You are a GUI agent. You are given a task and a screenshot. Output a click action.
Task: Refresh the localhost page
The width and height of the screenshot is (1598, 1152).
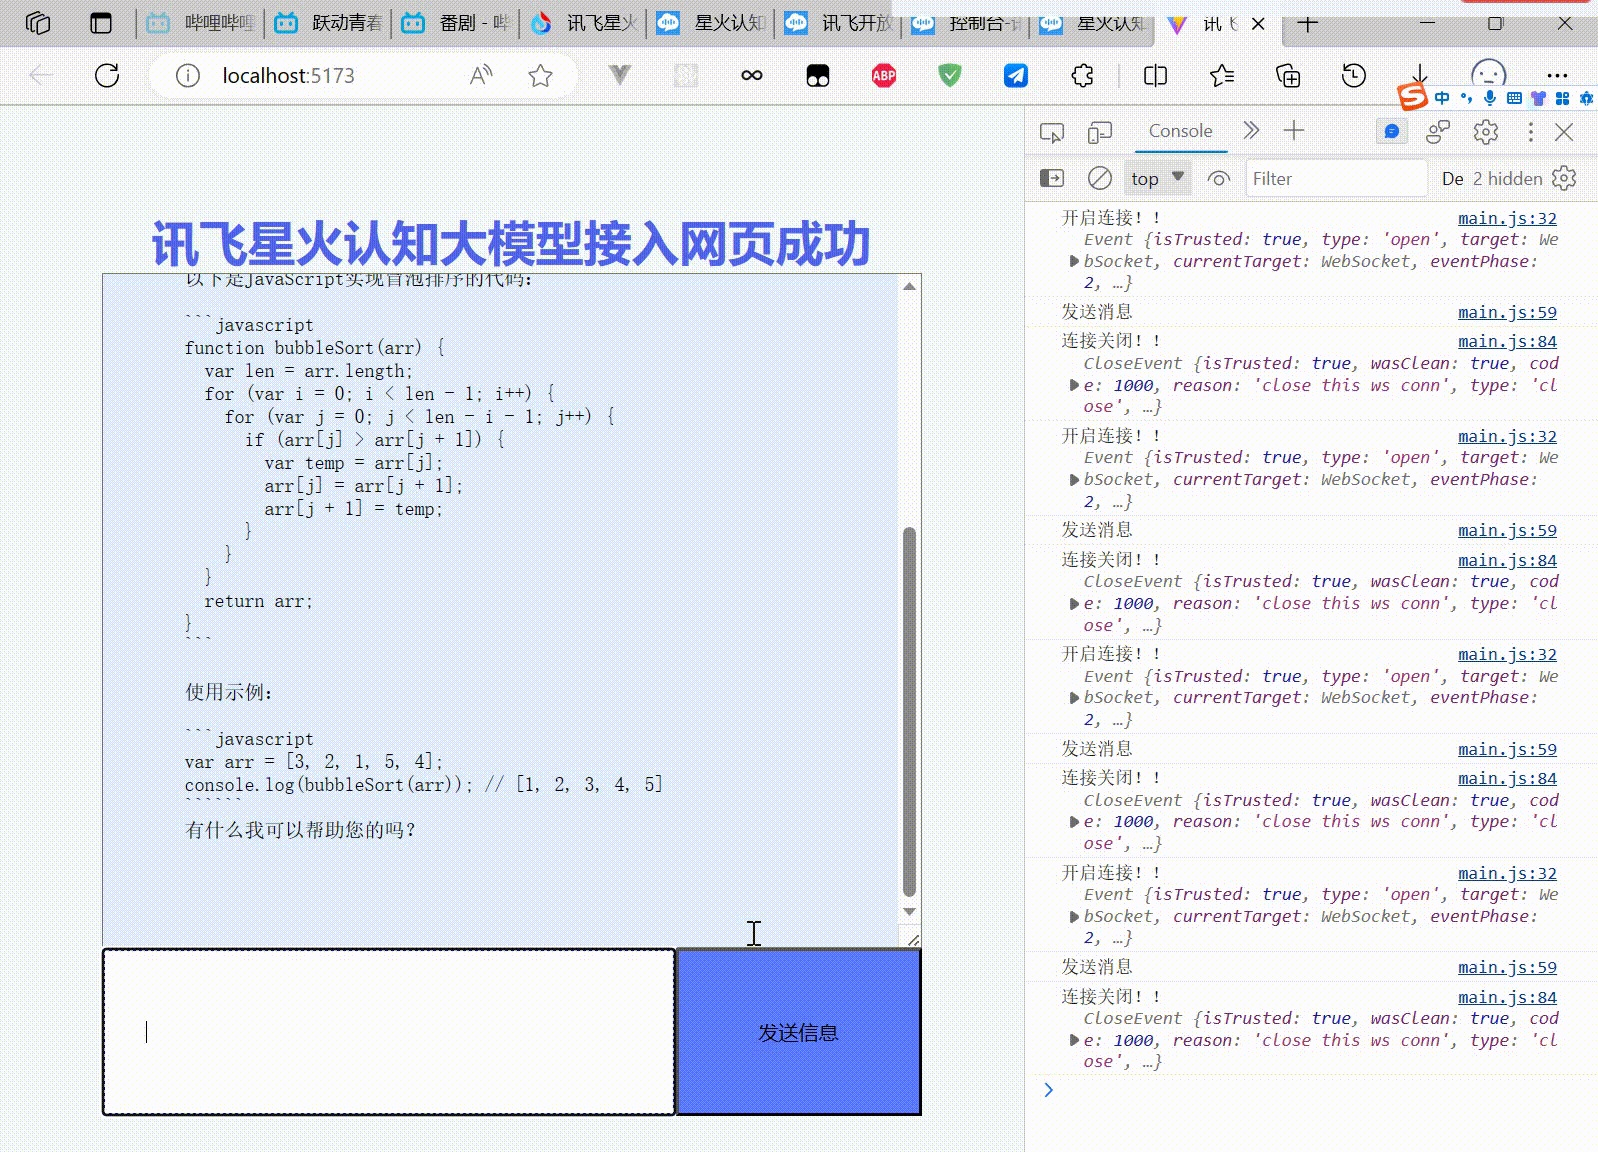tap(107, 75)
